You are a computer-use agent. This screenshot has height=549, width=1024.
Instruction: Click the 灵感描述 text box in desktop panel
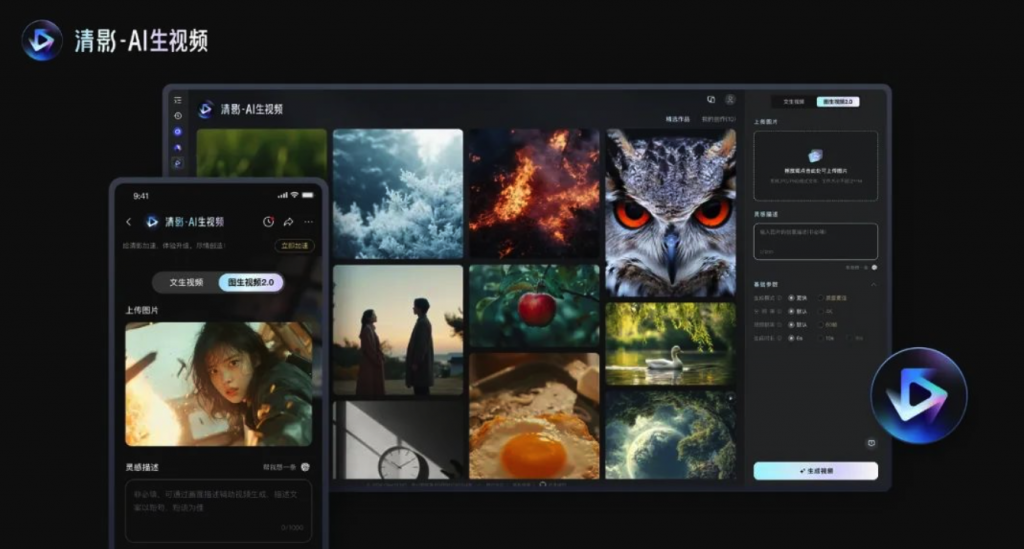tap(816, 242)
